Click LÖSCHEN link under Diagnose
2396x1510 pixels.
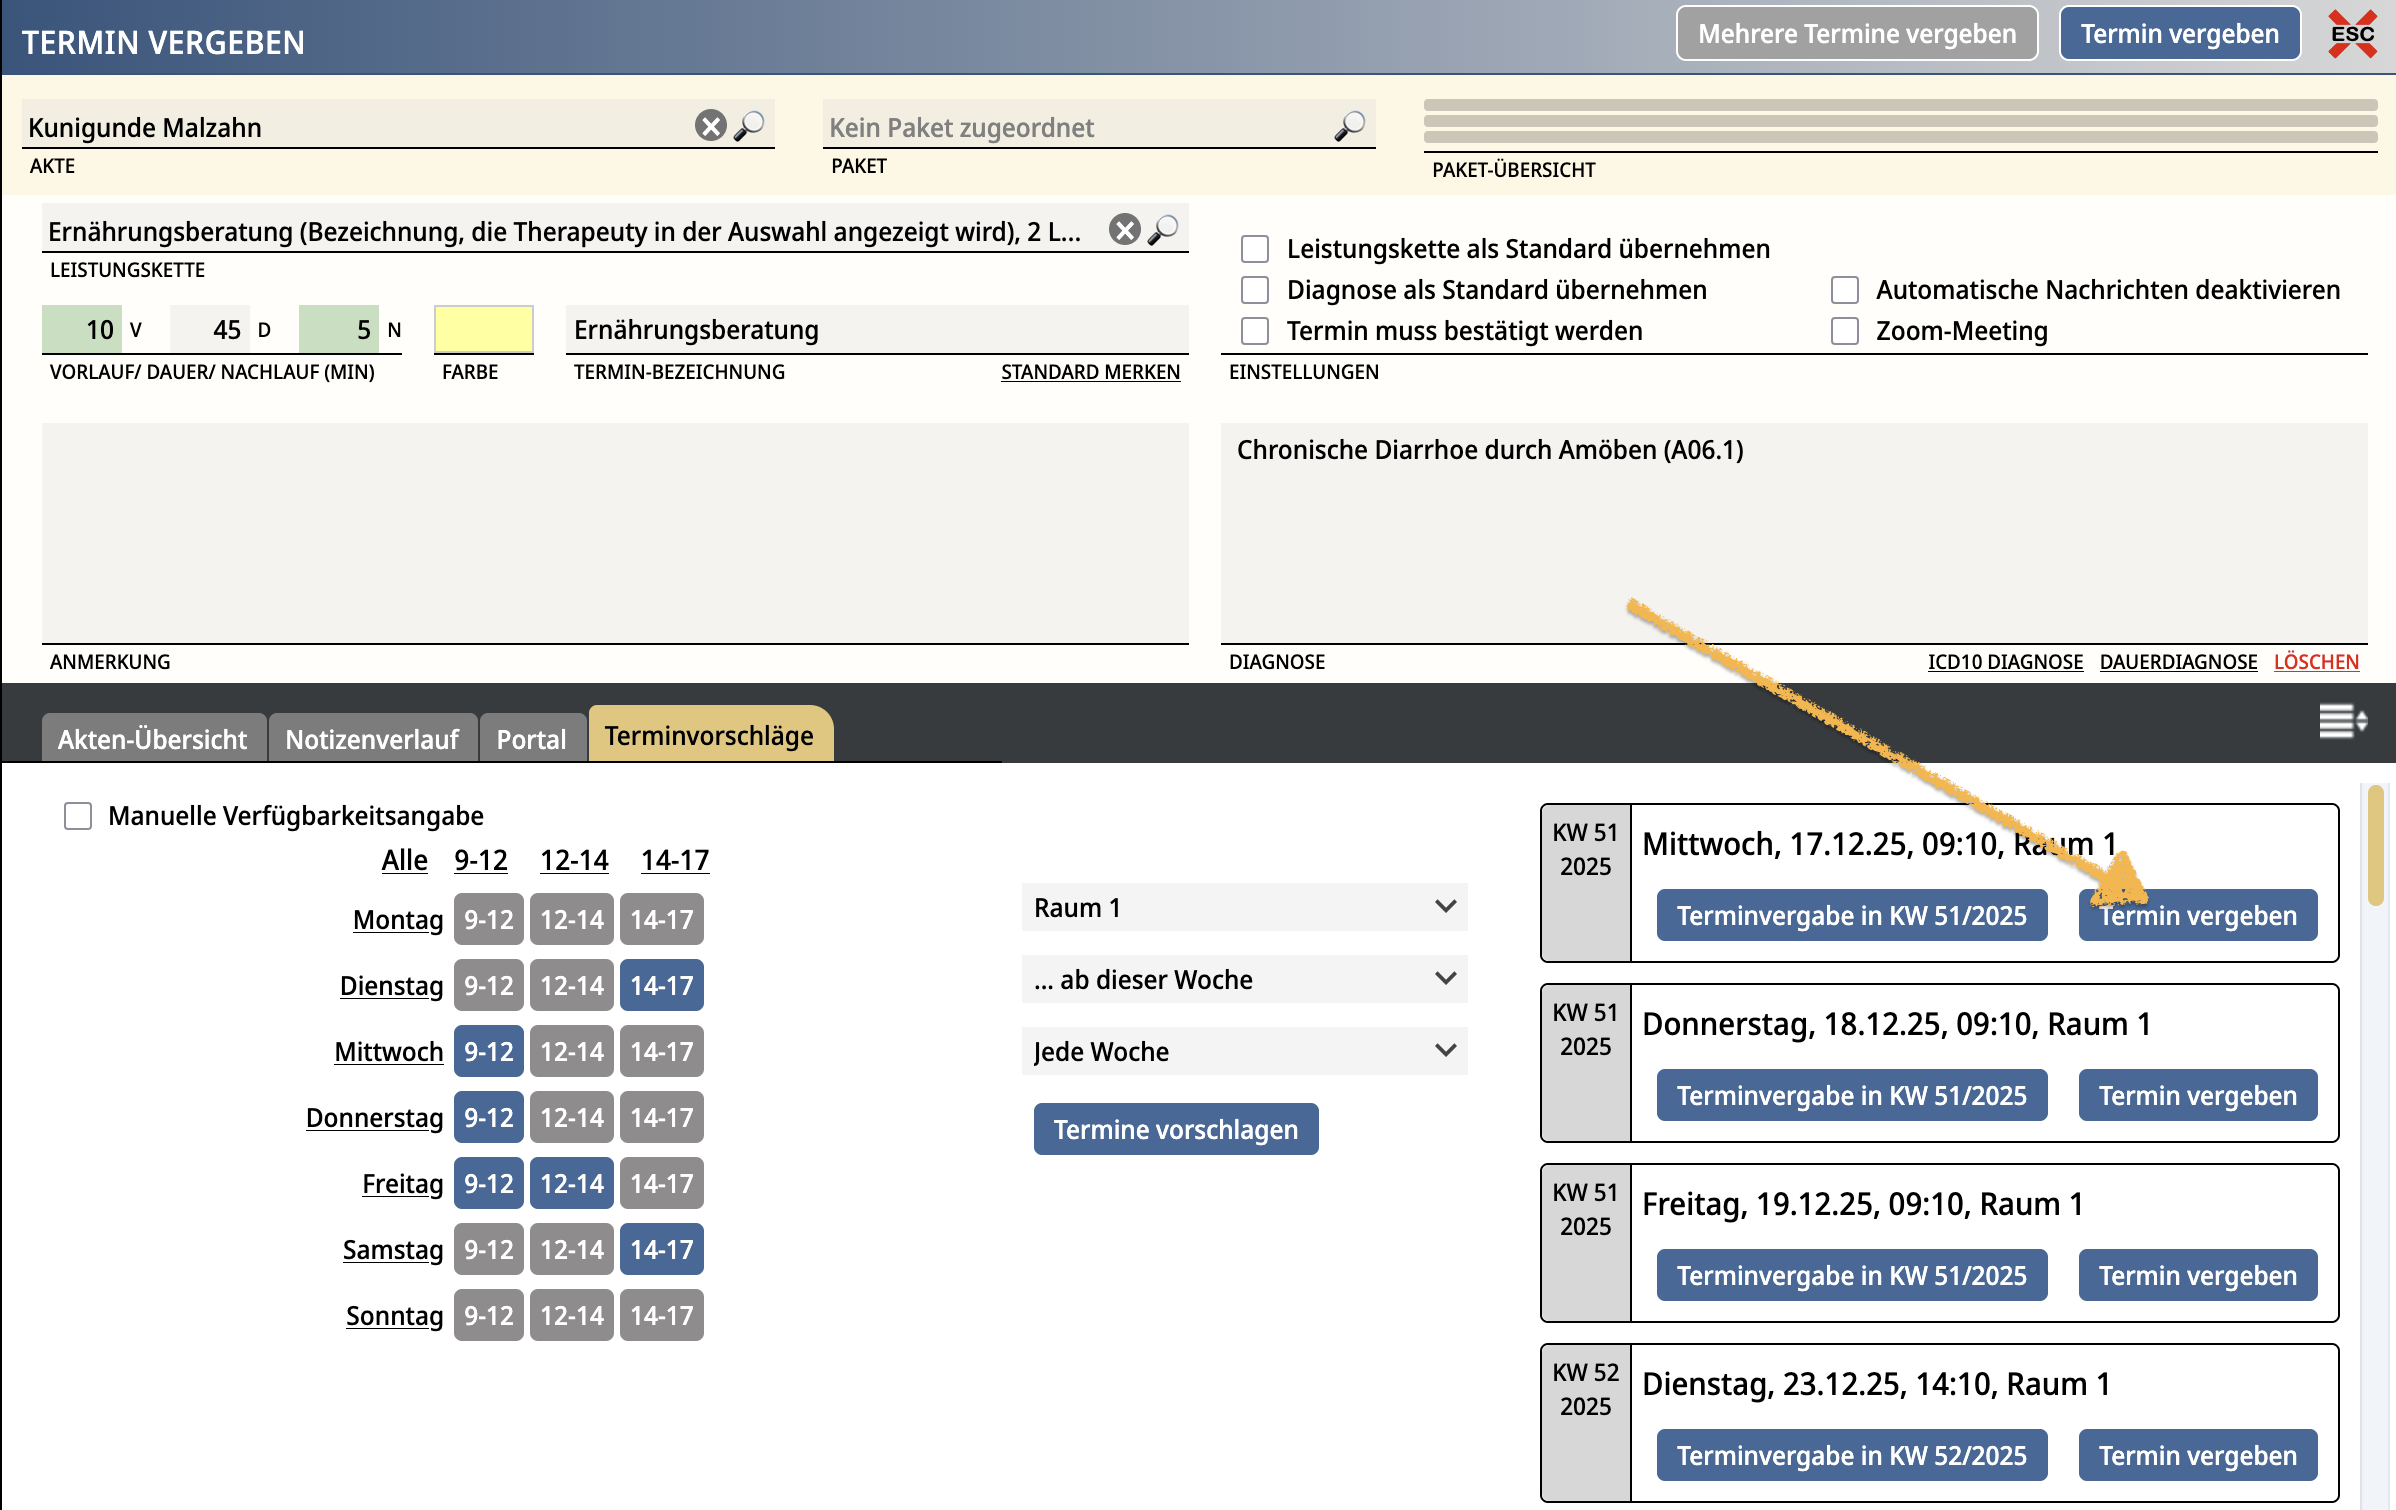2315,662
